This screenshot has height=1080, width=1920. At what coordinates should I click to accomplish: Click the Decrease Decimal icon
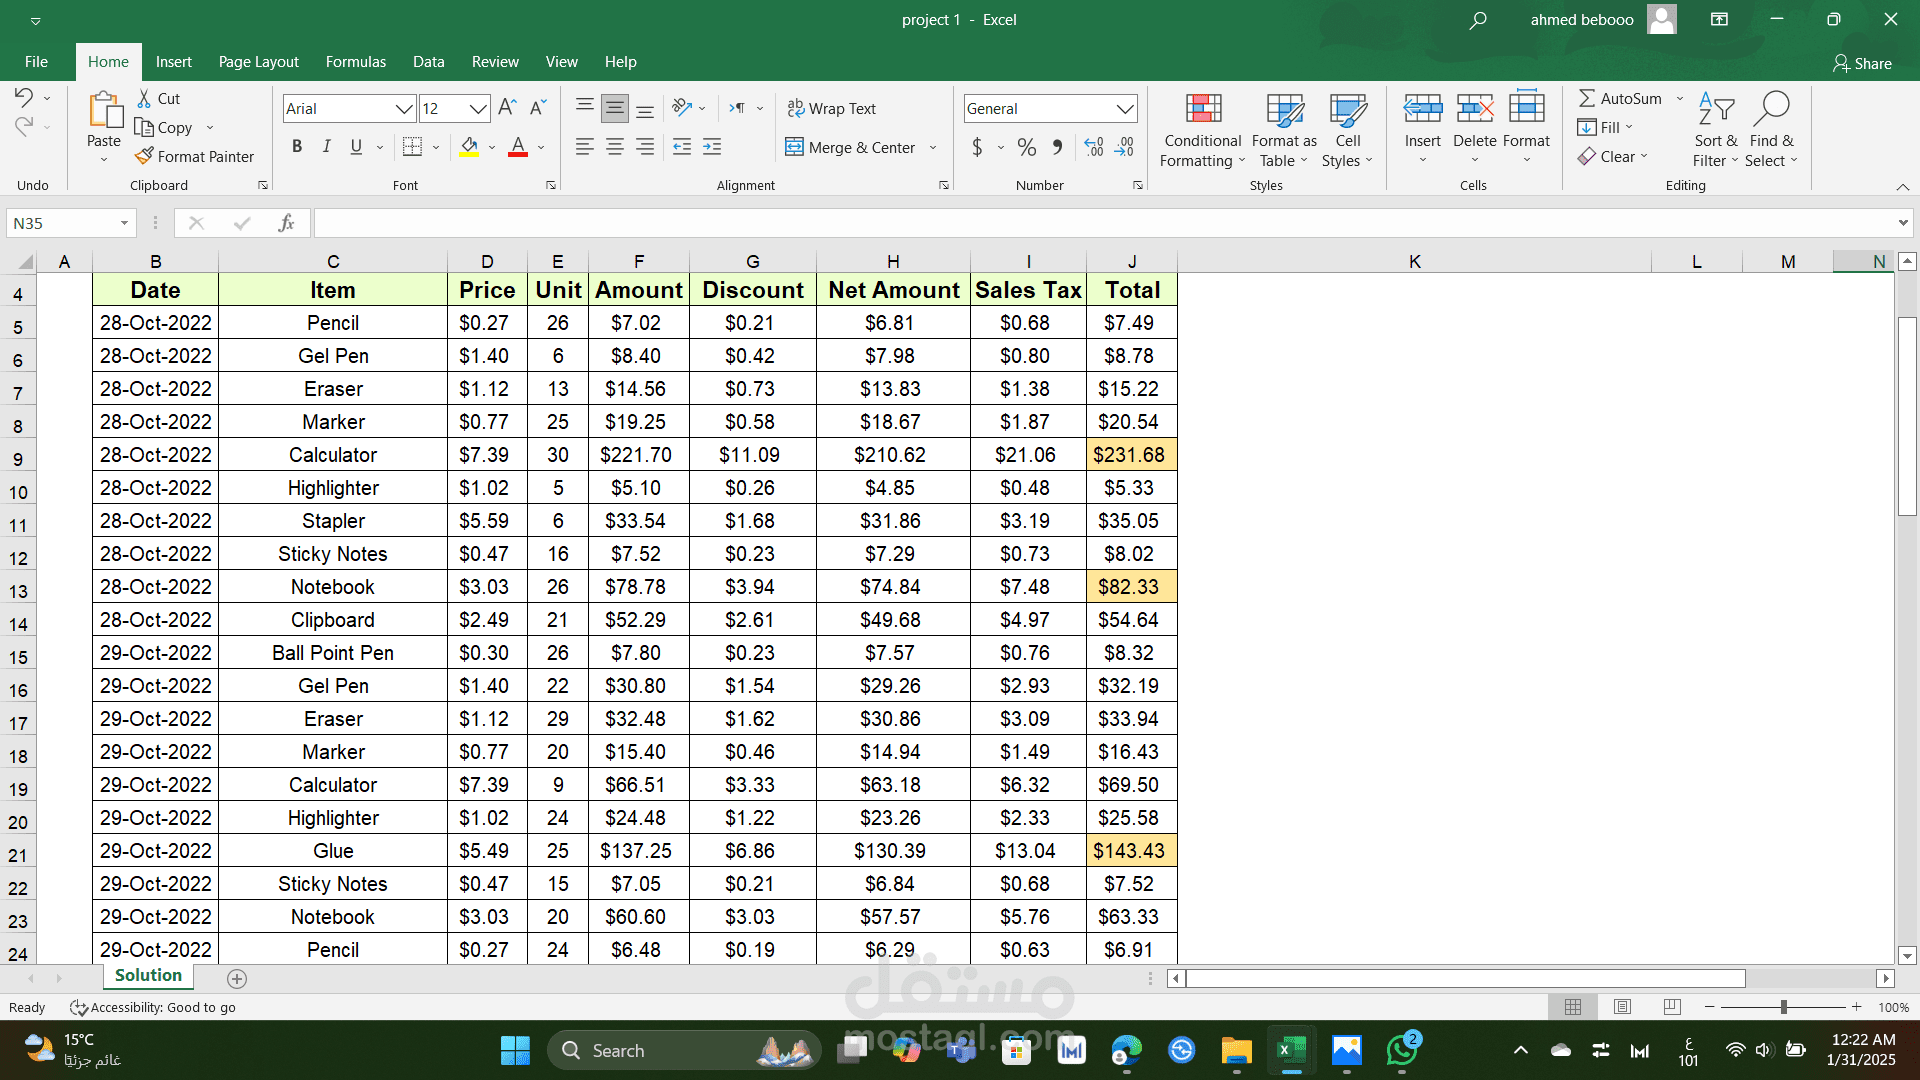point(1124,147)
